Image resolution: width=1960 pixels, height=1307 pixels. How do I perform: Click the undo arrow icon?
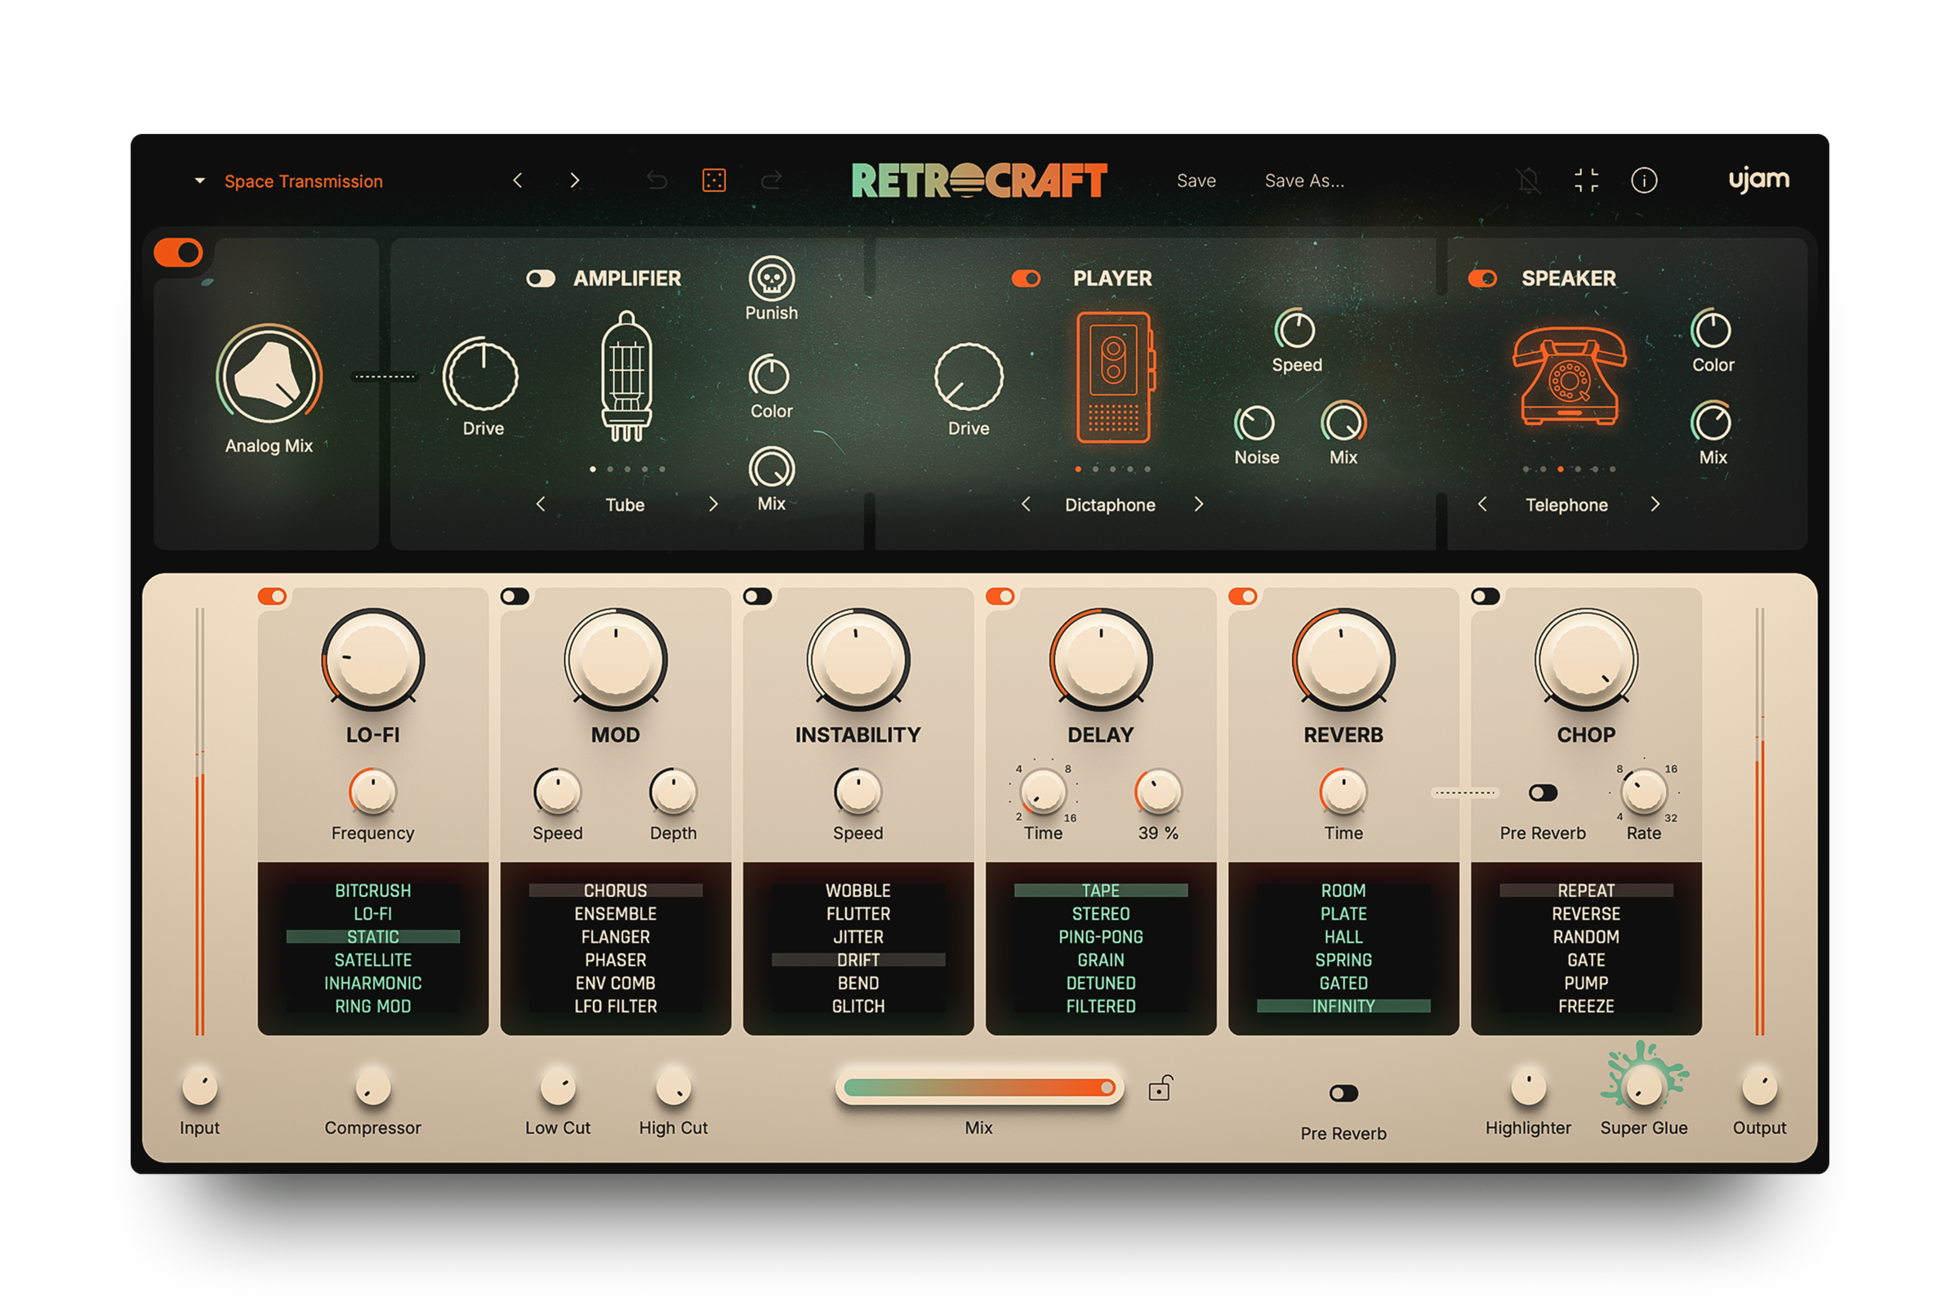click(657, 180)
